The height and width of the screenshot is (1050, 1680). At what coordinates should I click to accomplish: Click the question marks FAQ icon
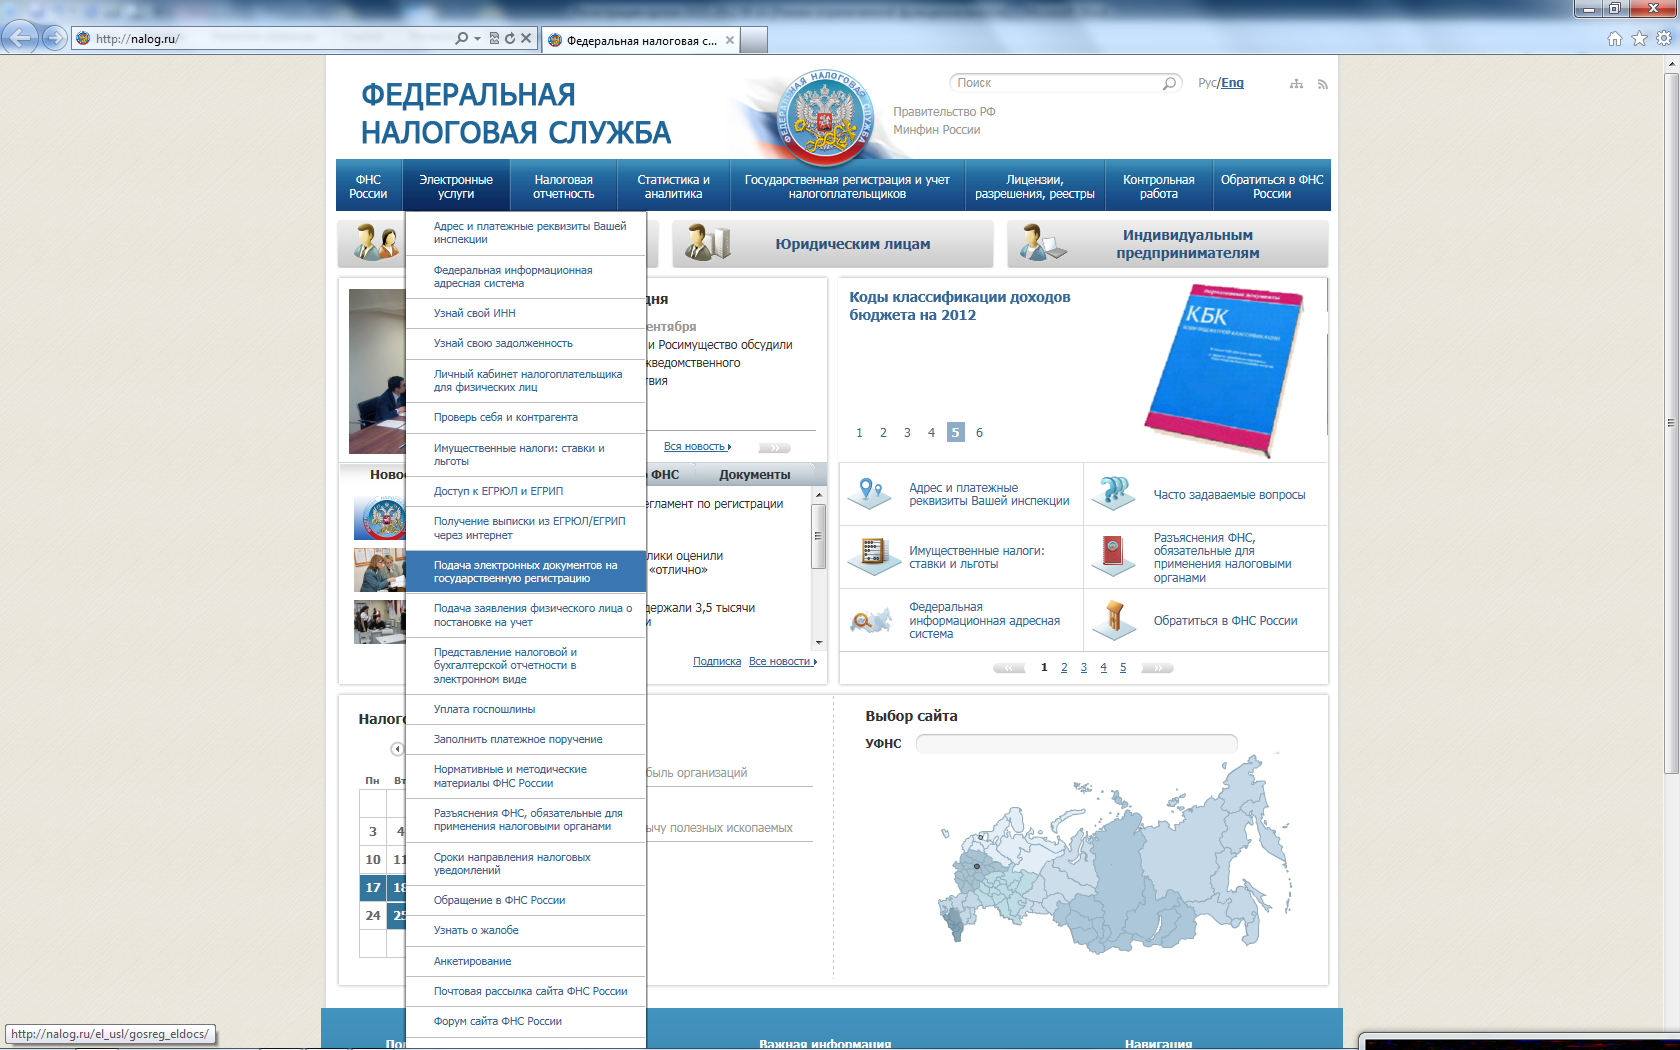(1113, 493)
